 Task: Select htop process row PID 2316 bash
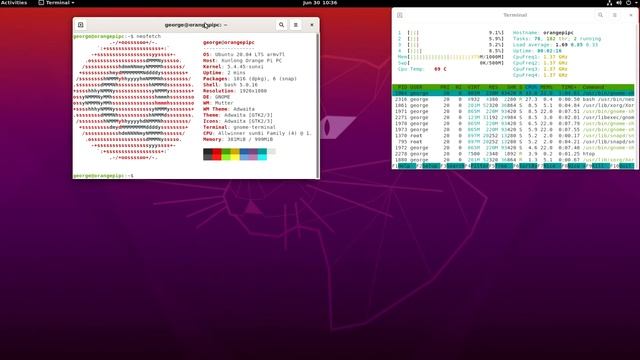click(513, 99)
